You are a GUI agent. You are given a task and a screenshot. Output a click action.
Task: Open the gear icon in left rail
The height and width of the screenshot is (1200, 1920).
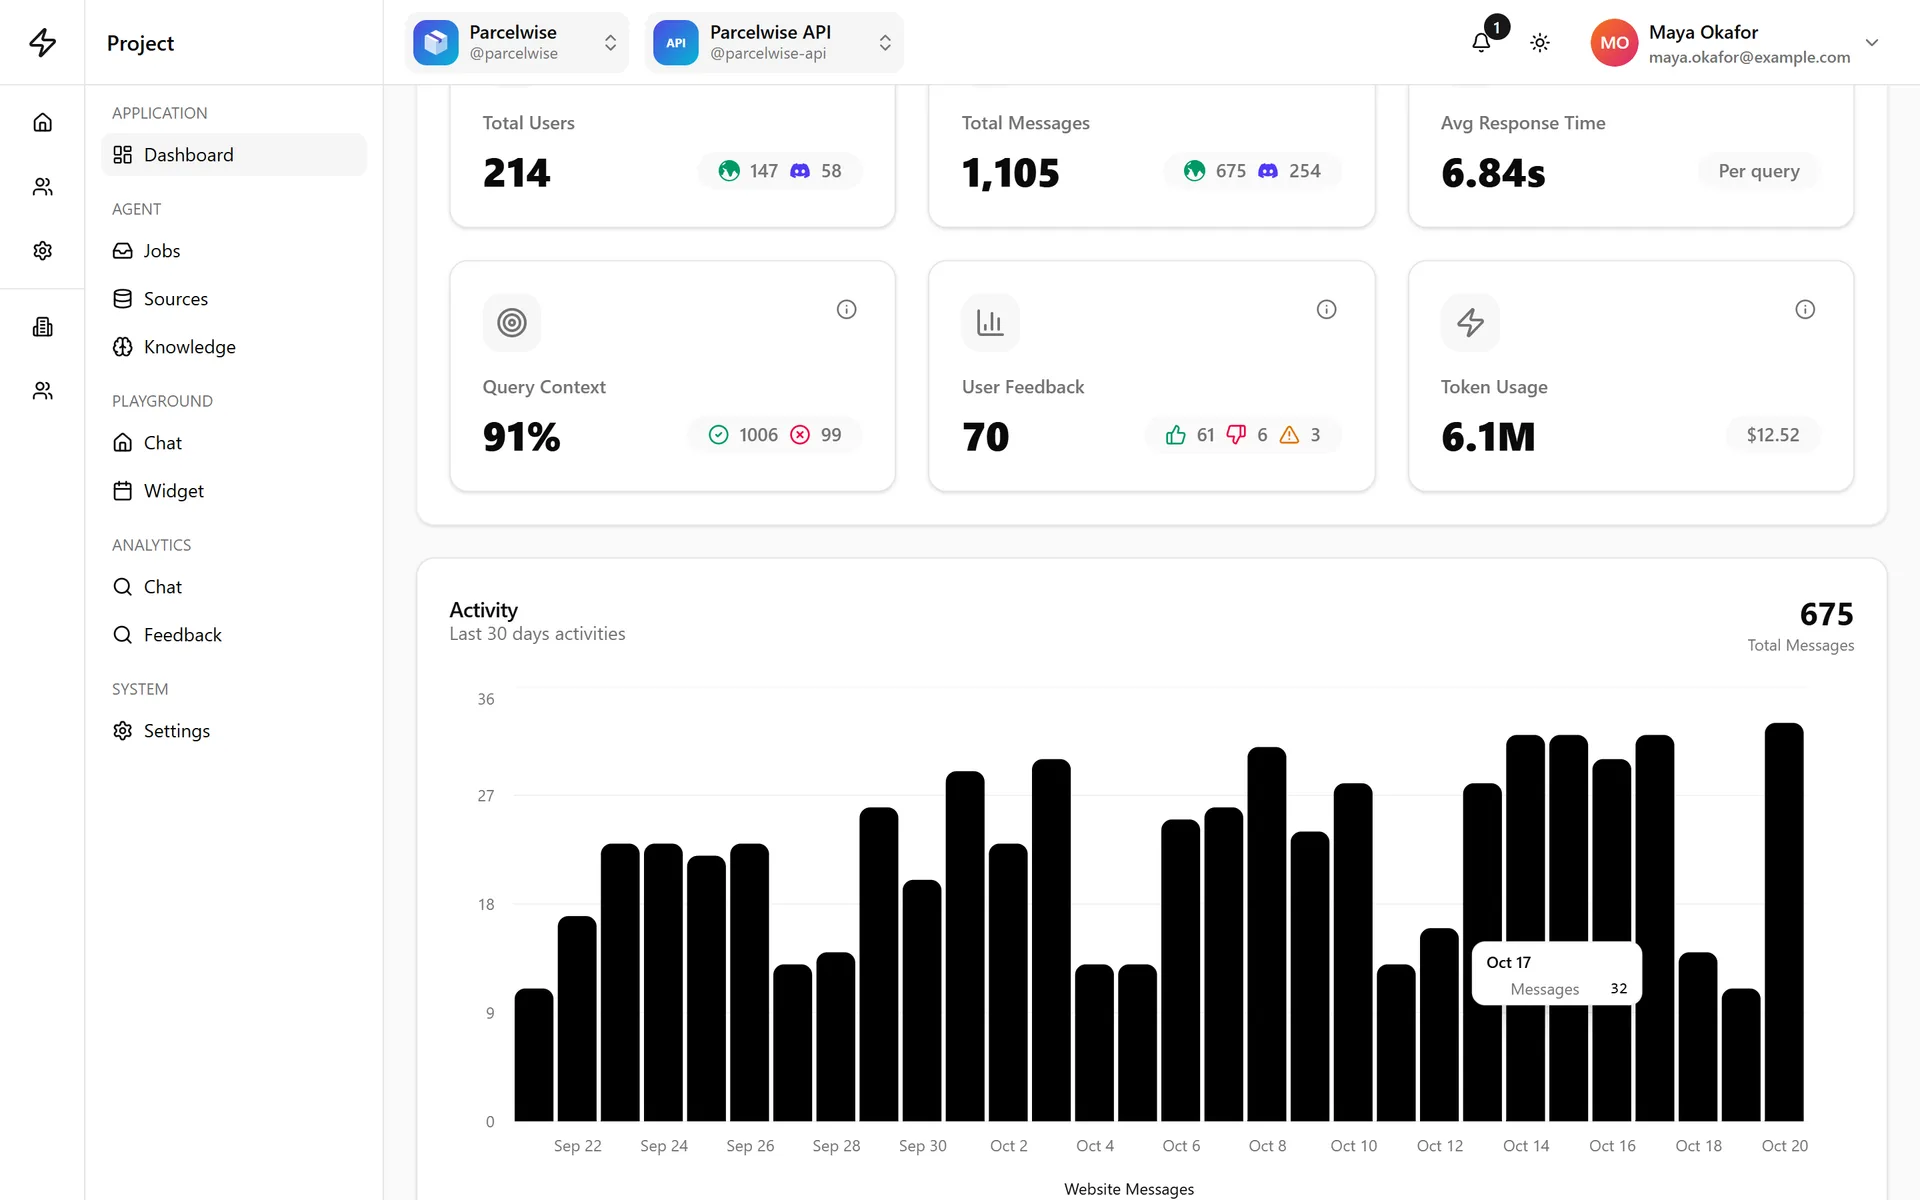coord(42,250)
